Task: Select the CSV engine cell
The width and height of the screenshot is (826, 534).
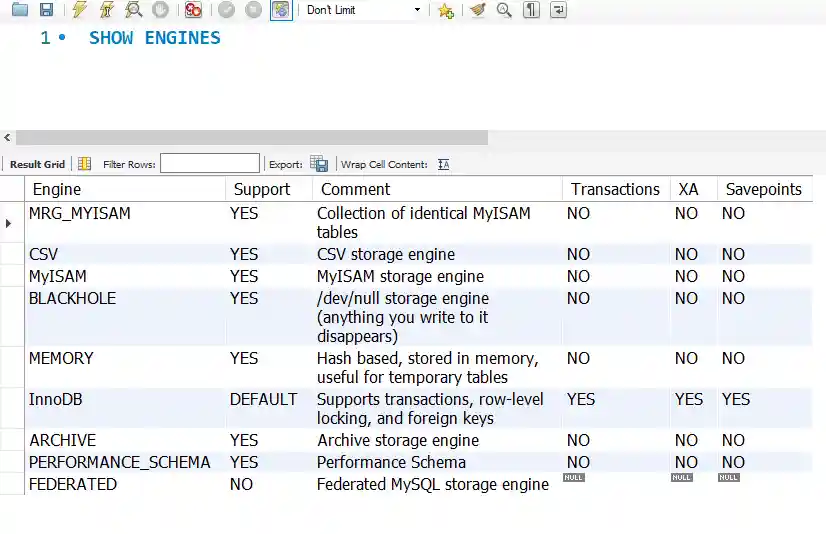Action: pyautogui.click(x=125, y=254)
